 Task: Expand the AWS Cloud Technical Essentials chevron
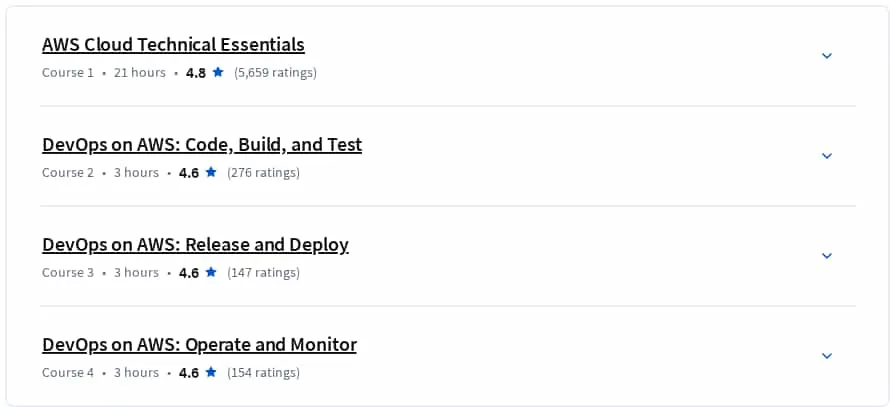(x=827, y=56)
